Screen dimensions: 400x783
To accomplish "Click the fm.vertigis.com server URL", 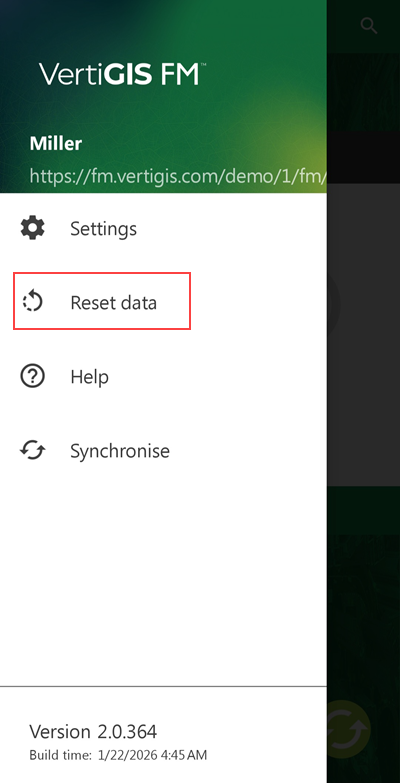I will (x=178, y=176).
